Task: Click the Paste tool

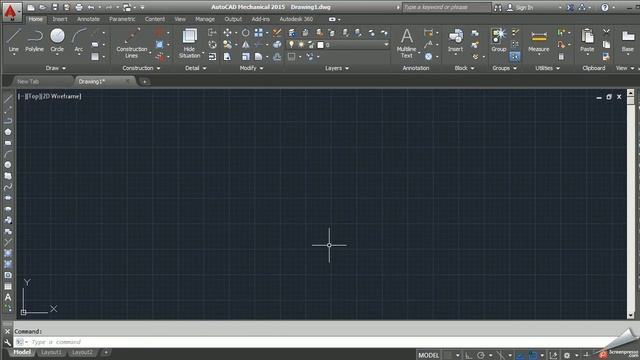Action: (587, 41)
